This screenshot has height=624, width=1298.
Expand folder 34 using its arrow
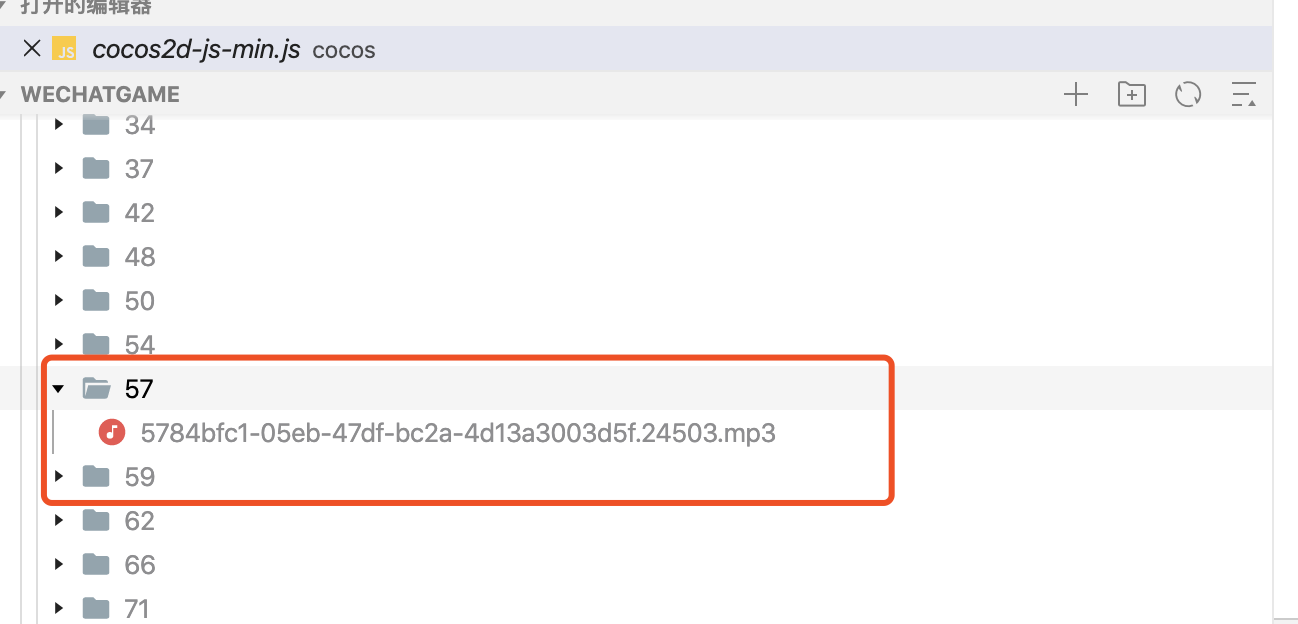59,125
